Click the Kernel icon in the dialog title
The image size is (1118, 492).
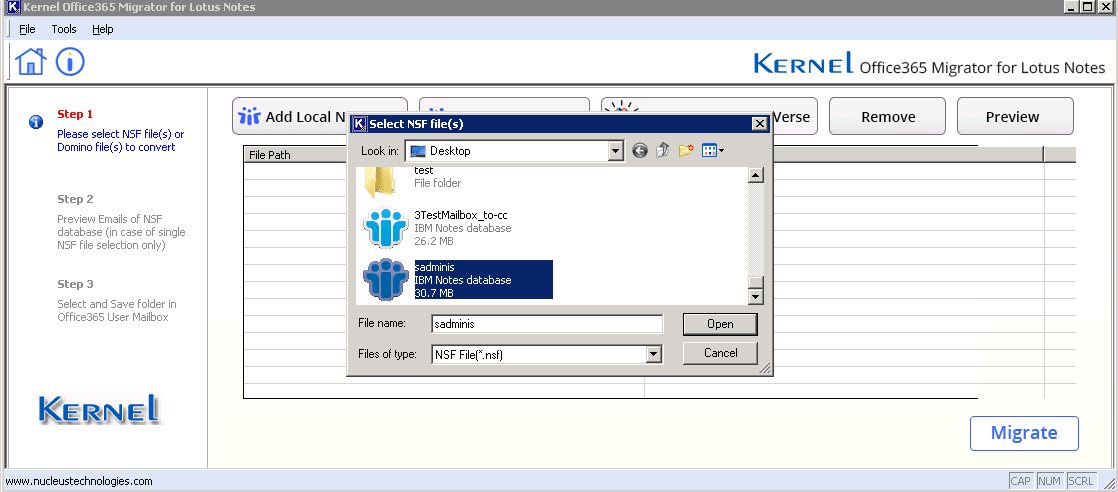359,124
